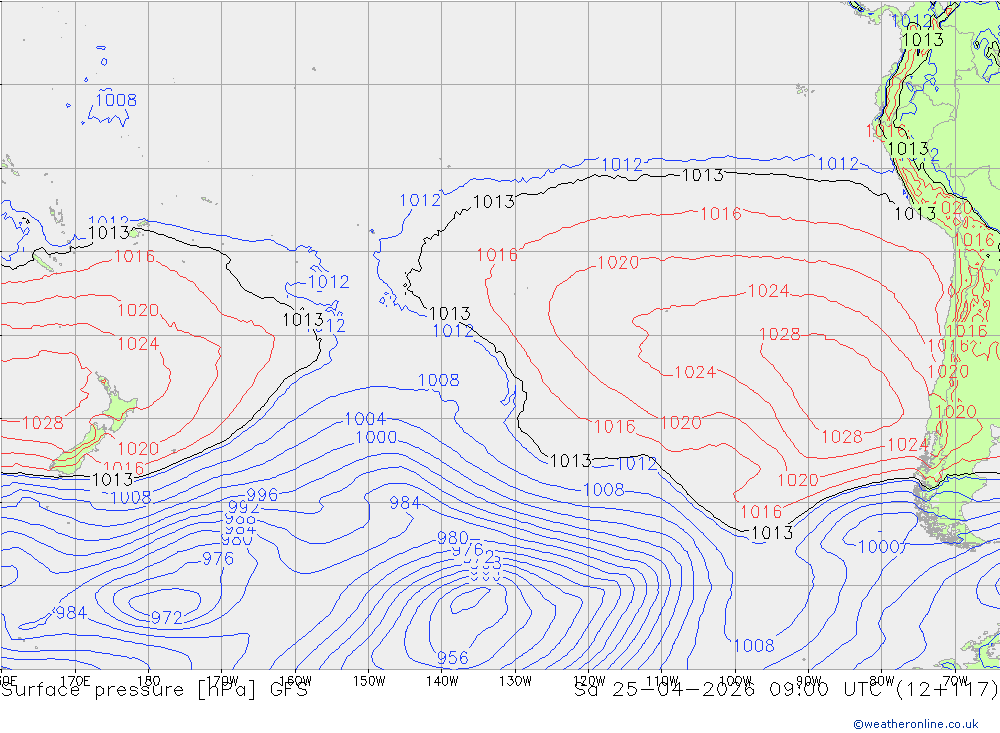This screenshot has width=1000, height=733.
Task: Click the 150W longitude label
Action: coord(369,681)
